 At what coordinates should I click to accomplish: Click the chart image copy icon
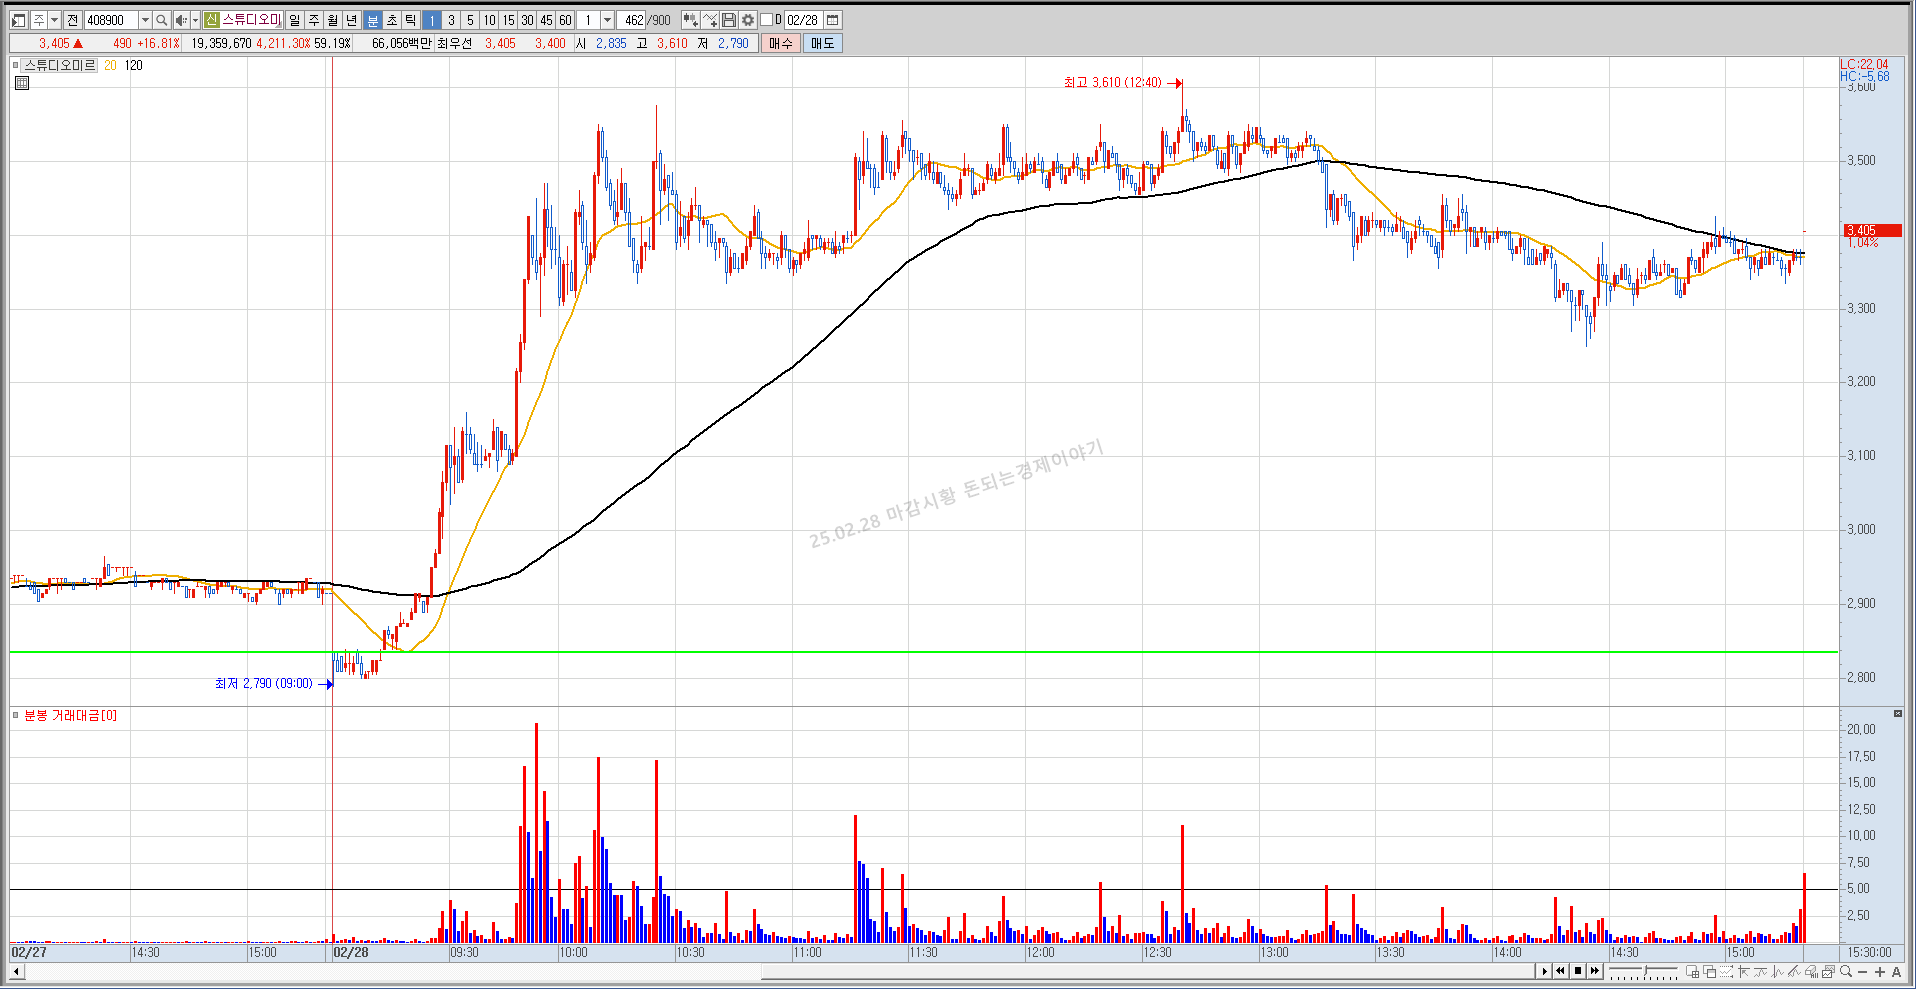coord(1828,971)
